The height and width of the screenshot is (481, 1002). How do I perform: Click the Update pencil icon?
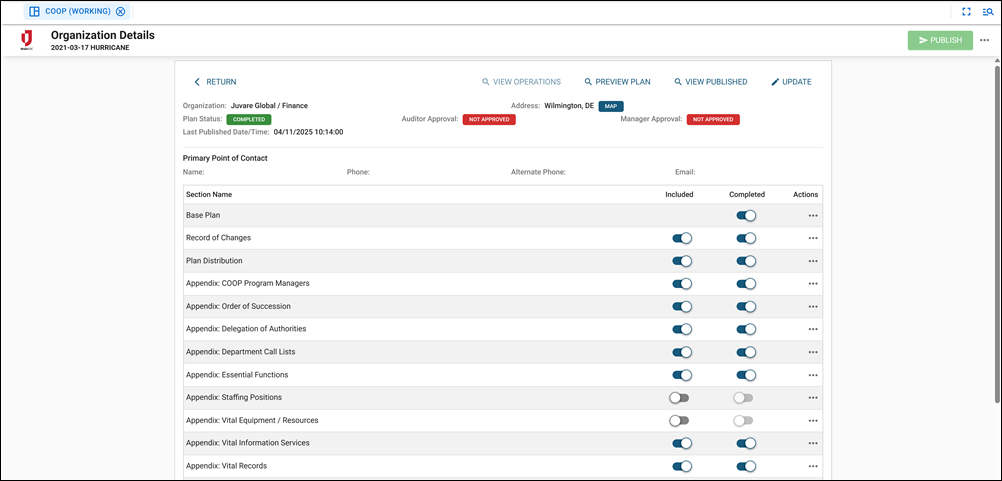pos(775,82)
